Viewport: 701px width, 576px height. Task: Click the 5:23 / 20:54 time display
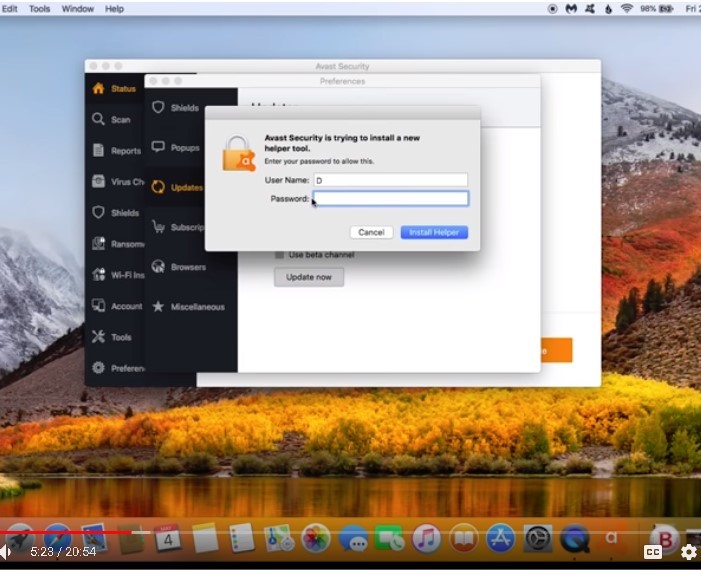click(63, 552)
